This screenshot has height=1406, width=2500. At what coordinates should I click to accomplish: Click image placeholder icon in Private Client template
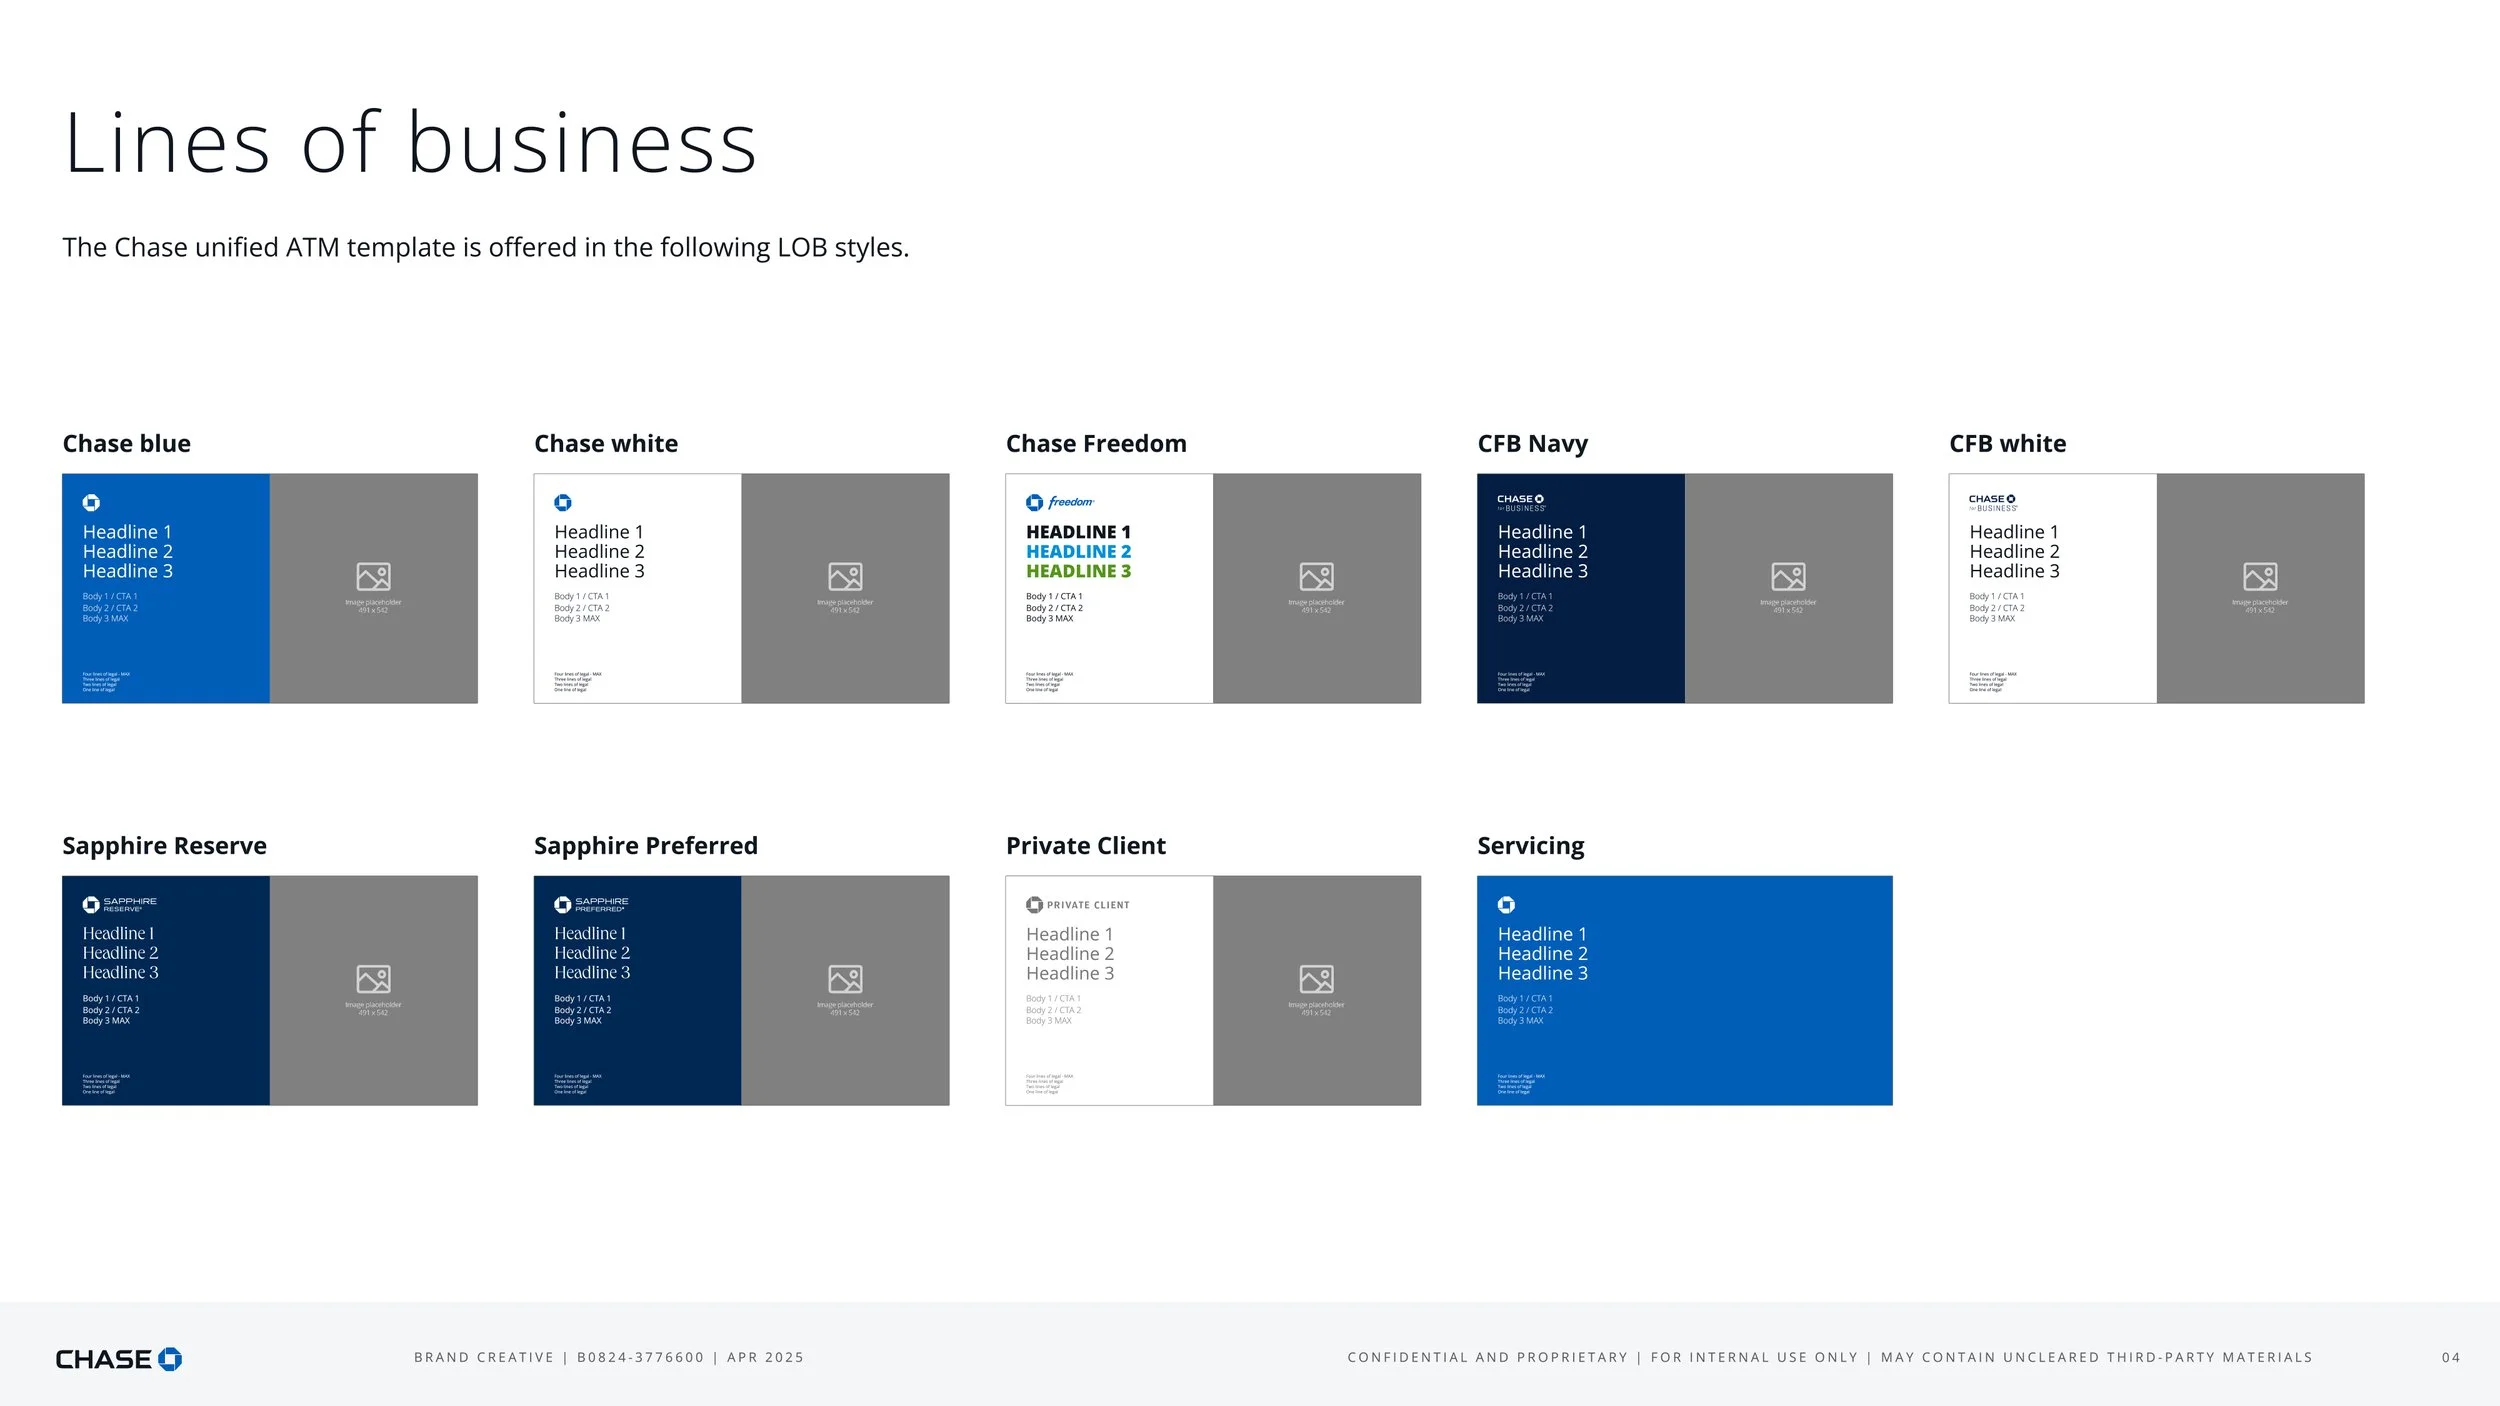pos(1316,979)
